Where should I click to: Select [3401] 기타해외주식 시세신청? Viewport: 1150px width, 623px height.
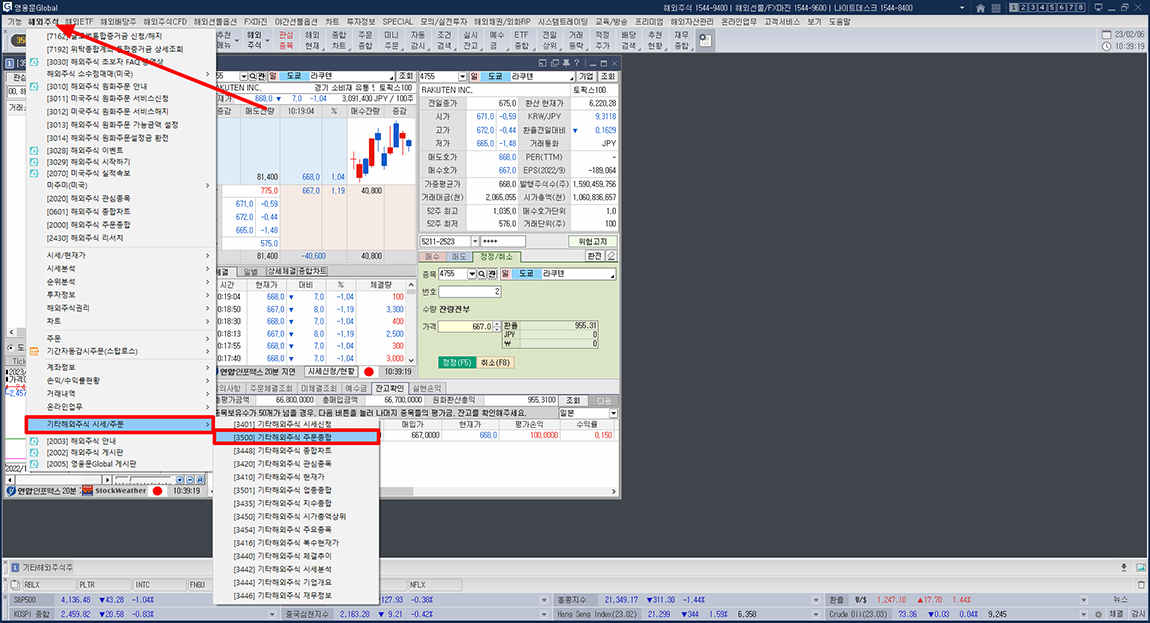pos(296,424)
